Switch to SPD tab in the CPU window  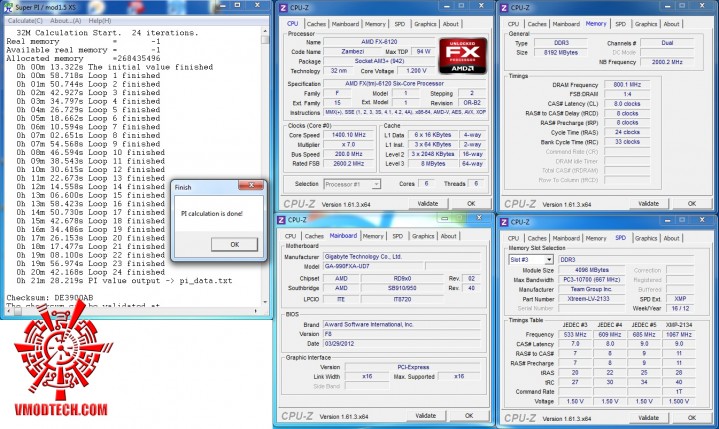(400, 24)
